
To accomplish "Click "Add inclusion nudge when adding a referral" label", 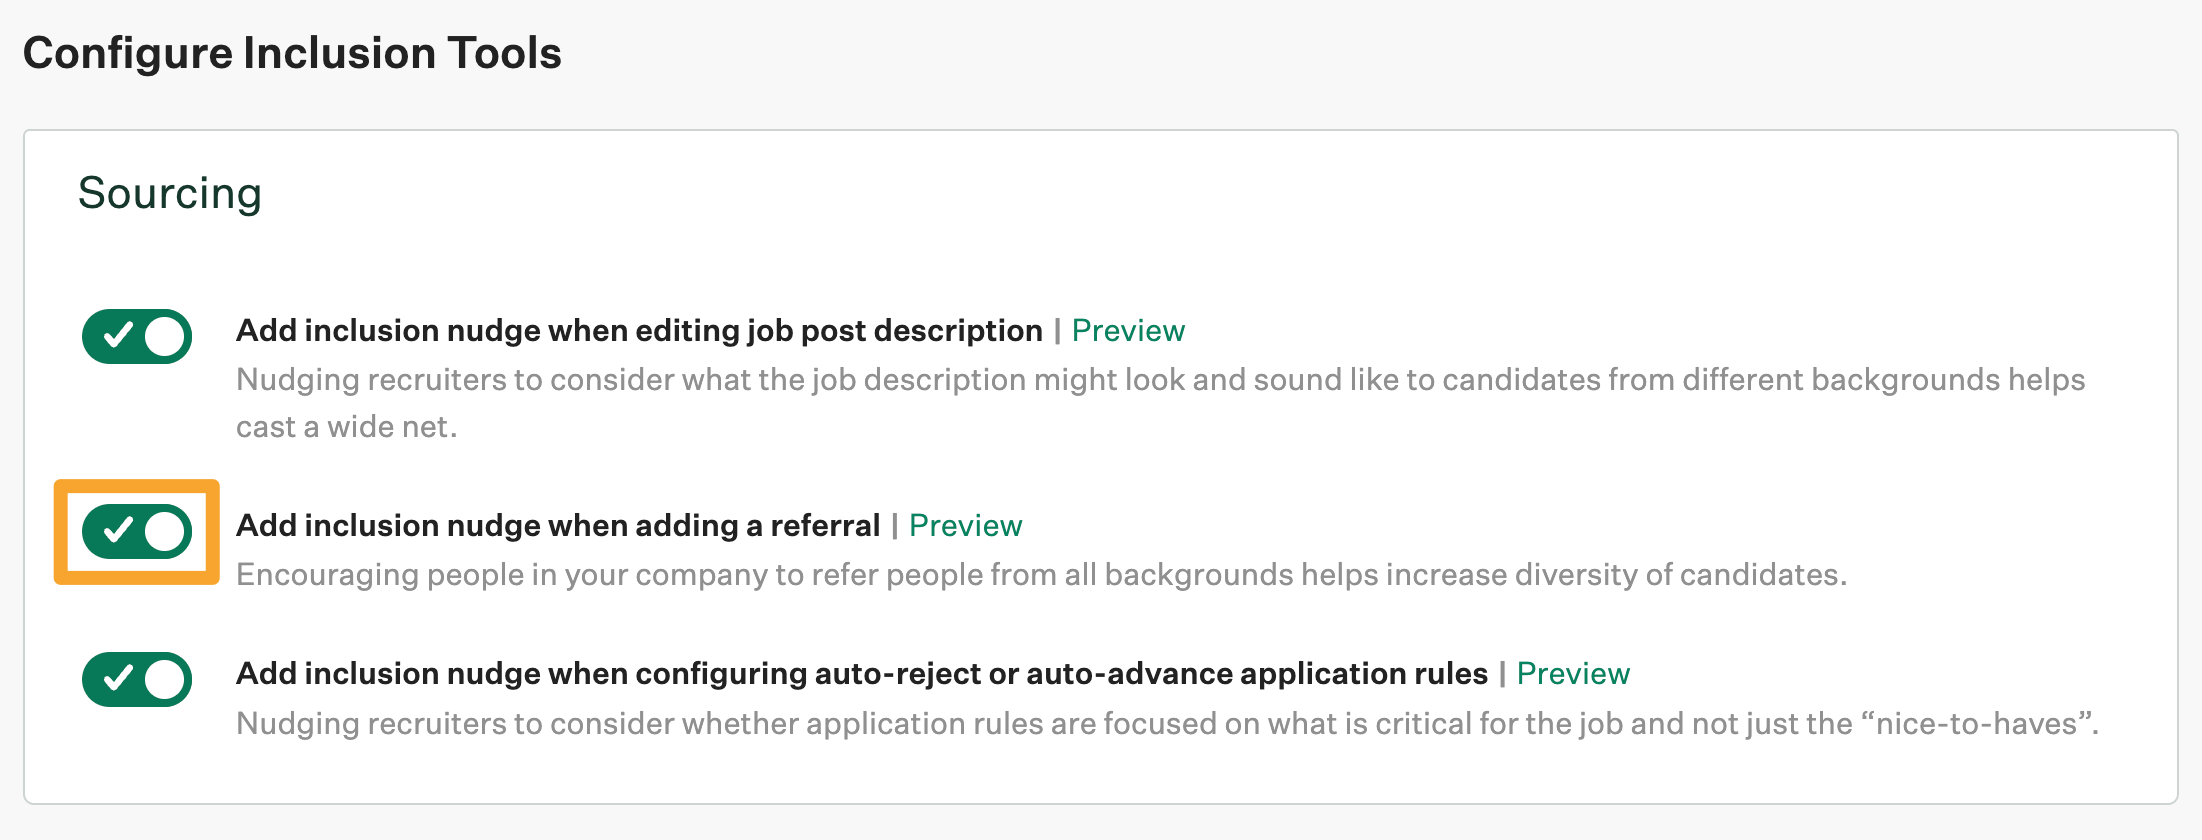I will [558, 526].
